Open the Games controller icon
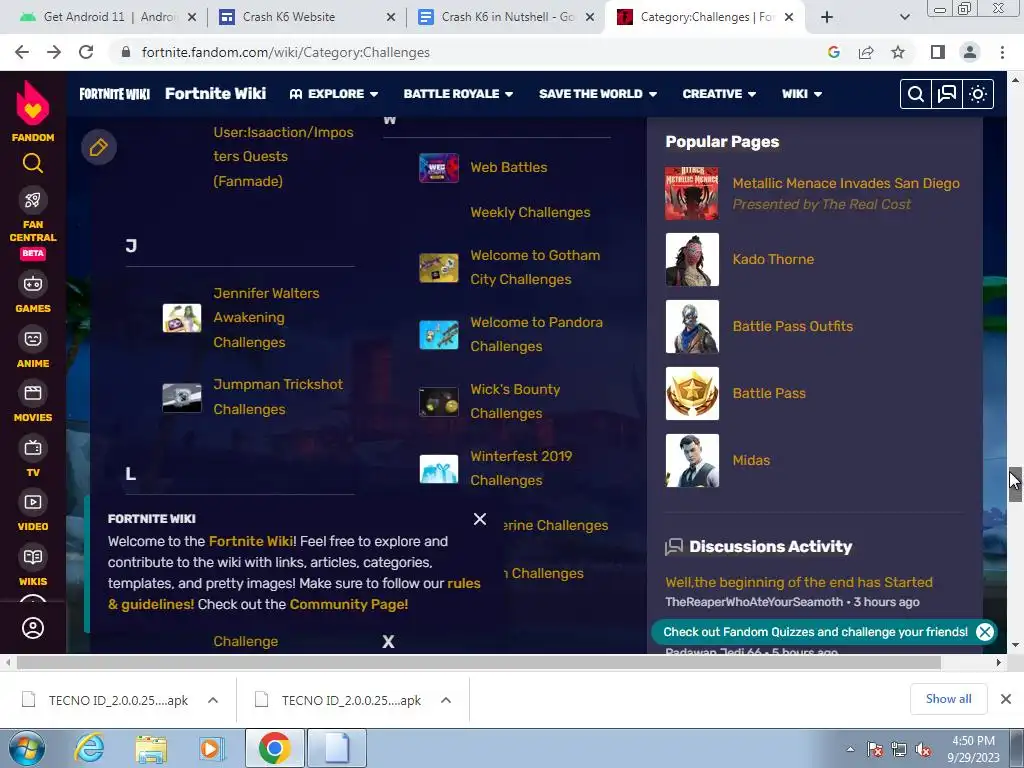 33,284
